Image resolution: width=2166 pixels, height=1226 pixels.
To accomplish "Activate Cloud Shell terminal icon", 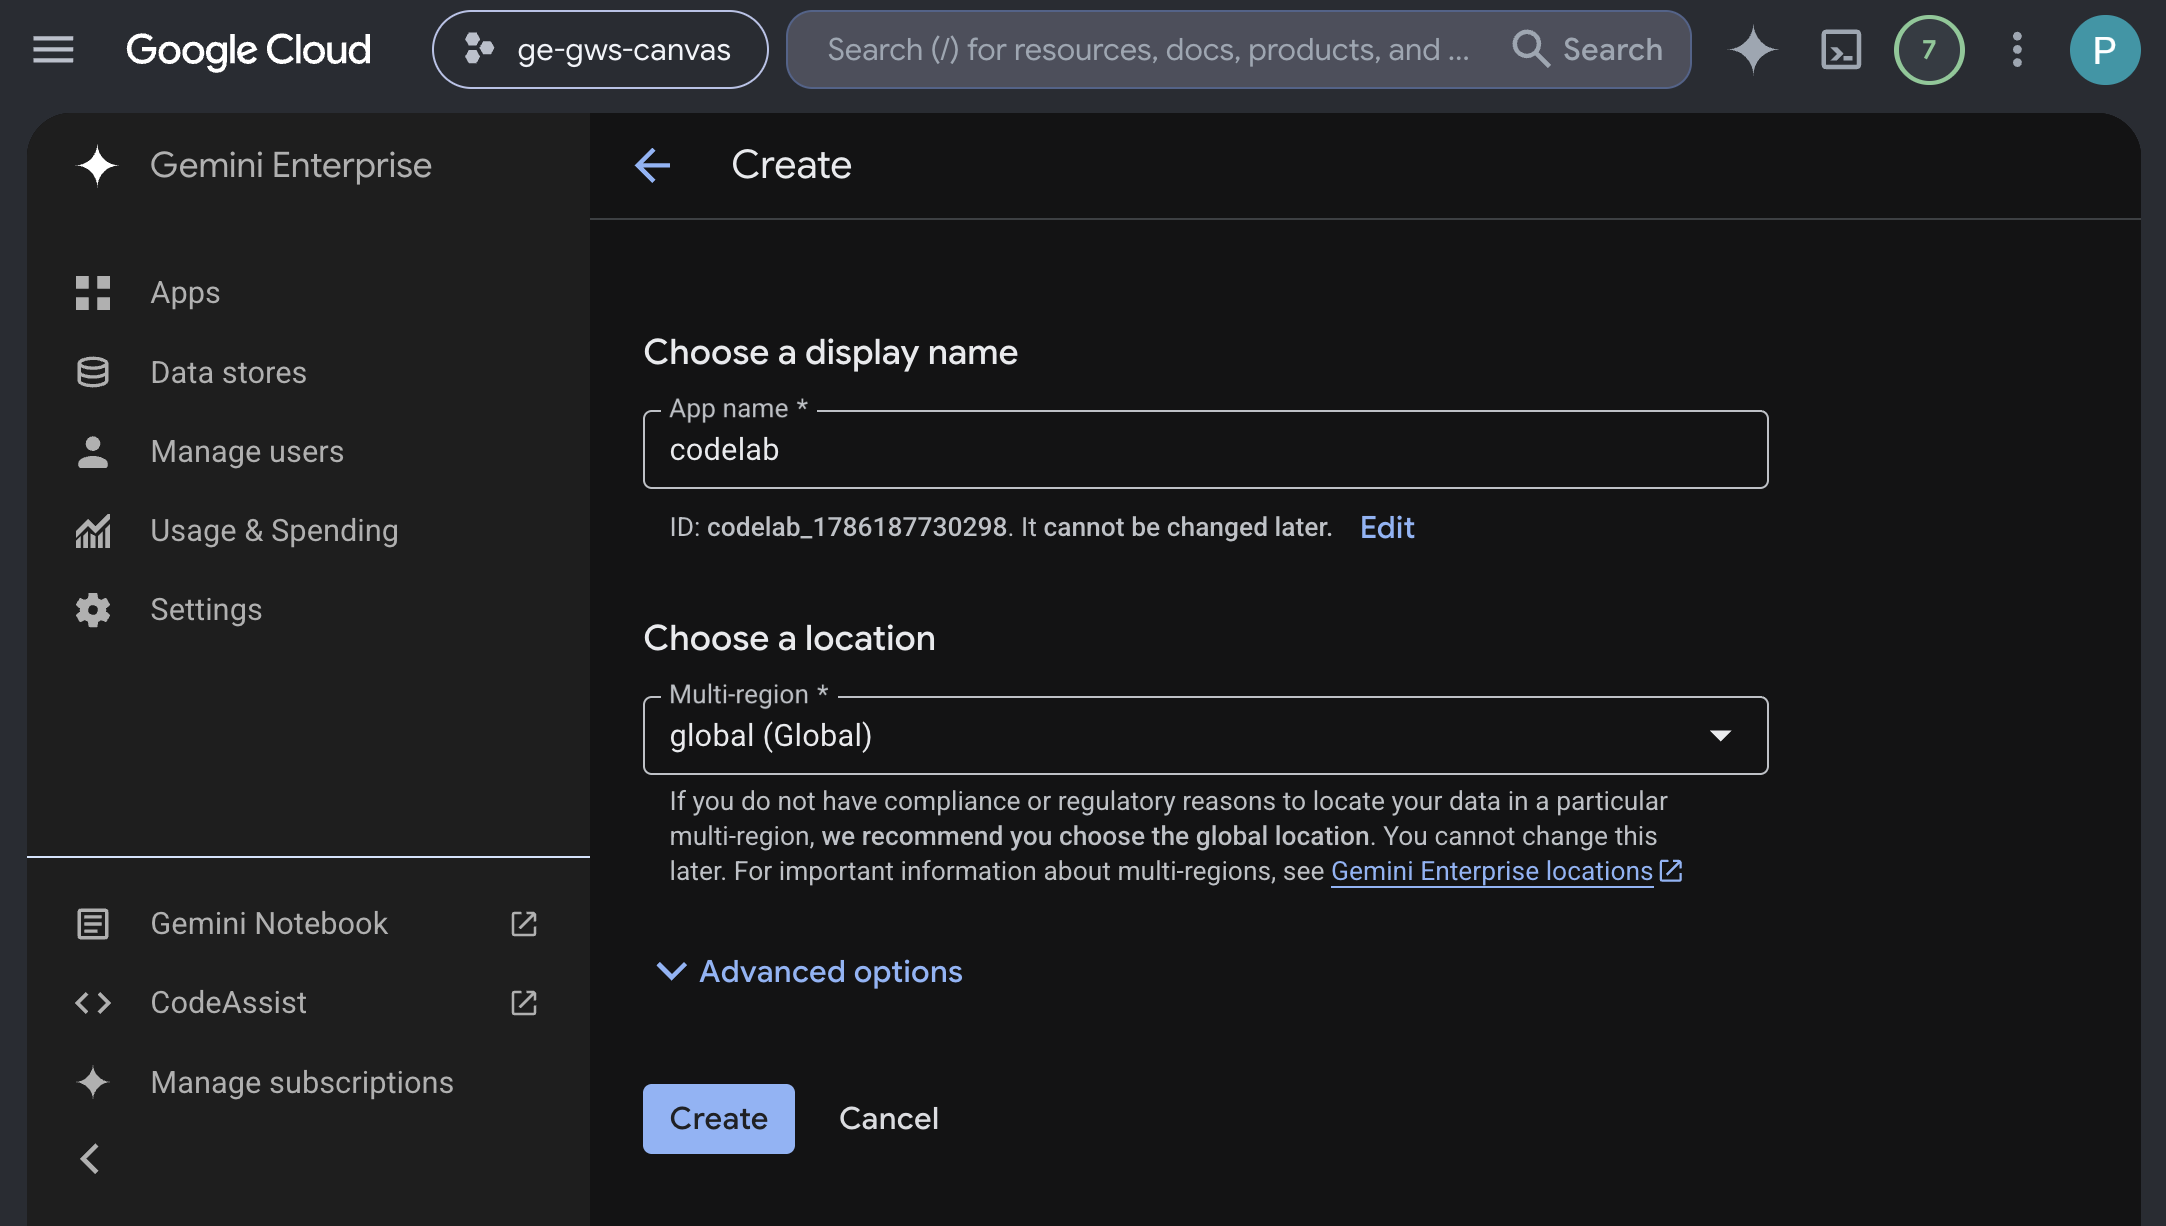I will pyautogui.click(x=1841, y=49).
